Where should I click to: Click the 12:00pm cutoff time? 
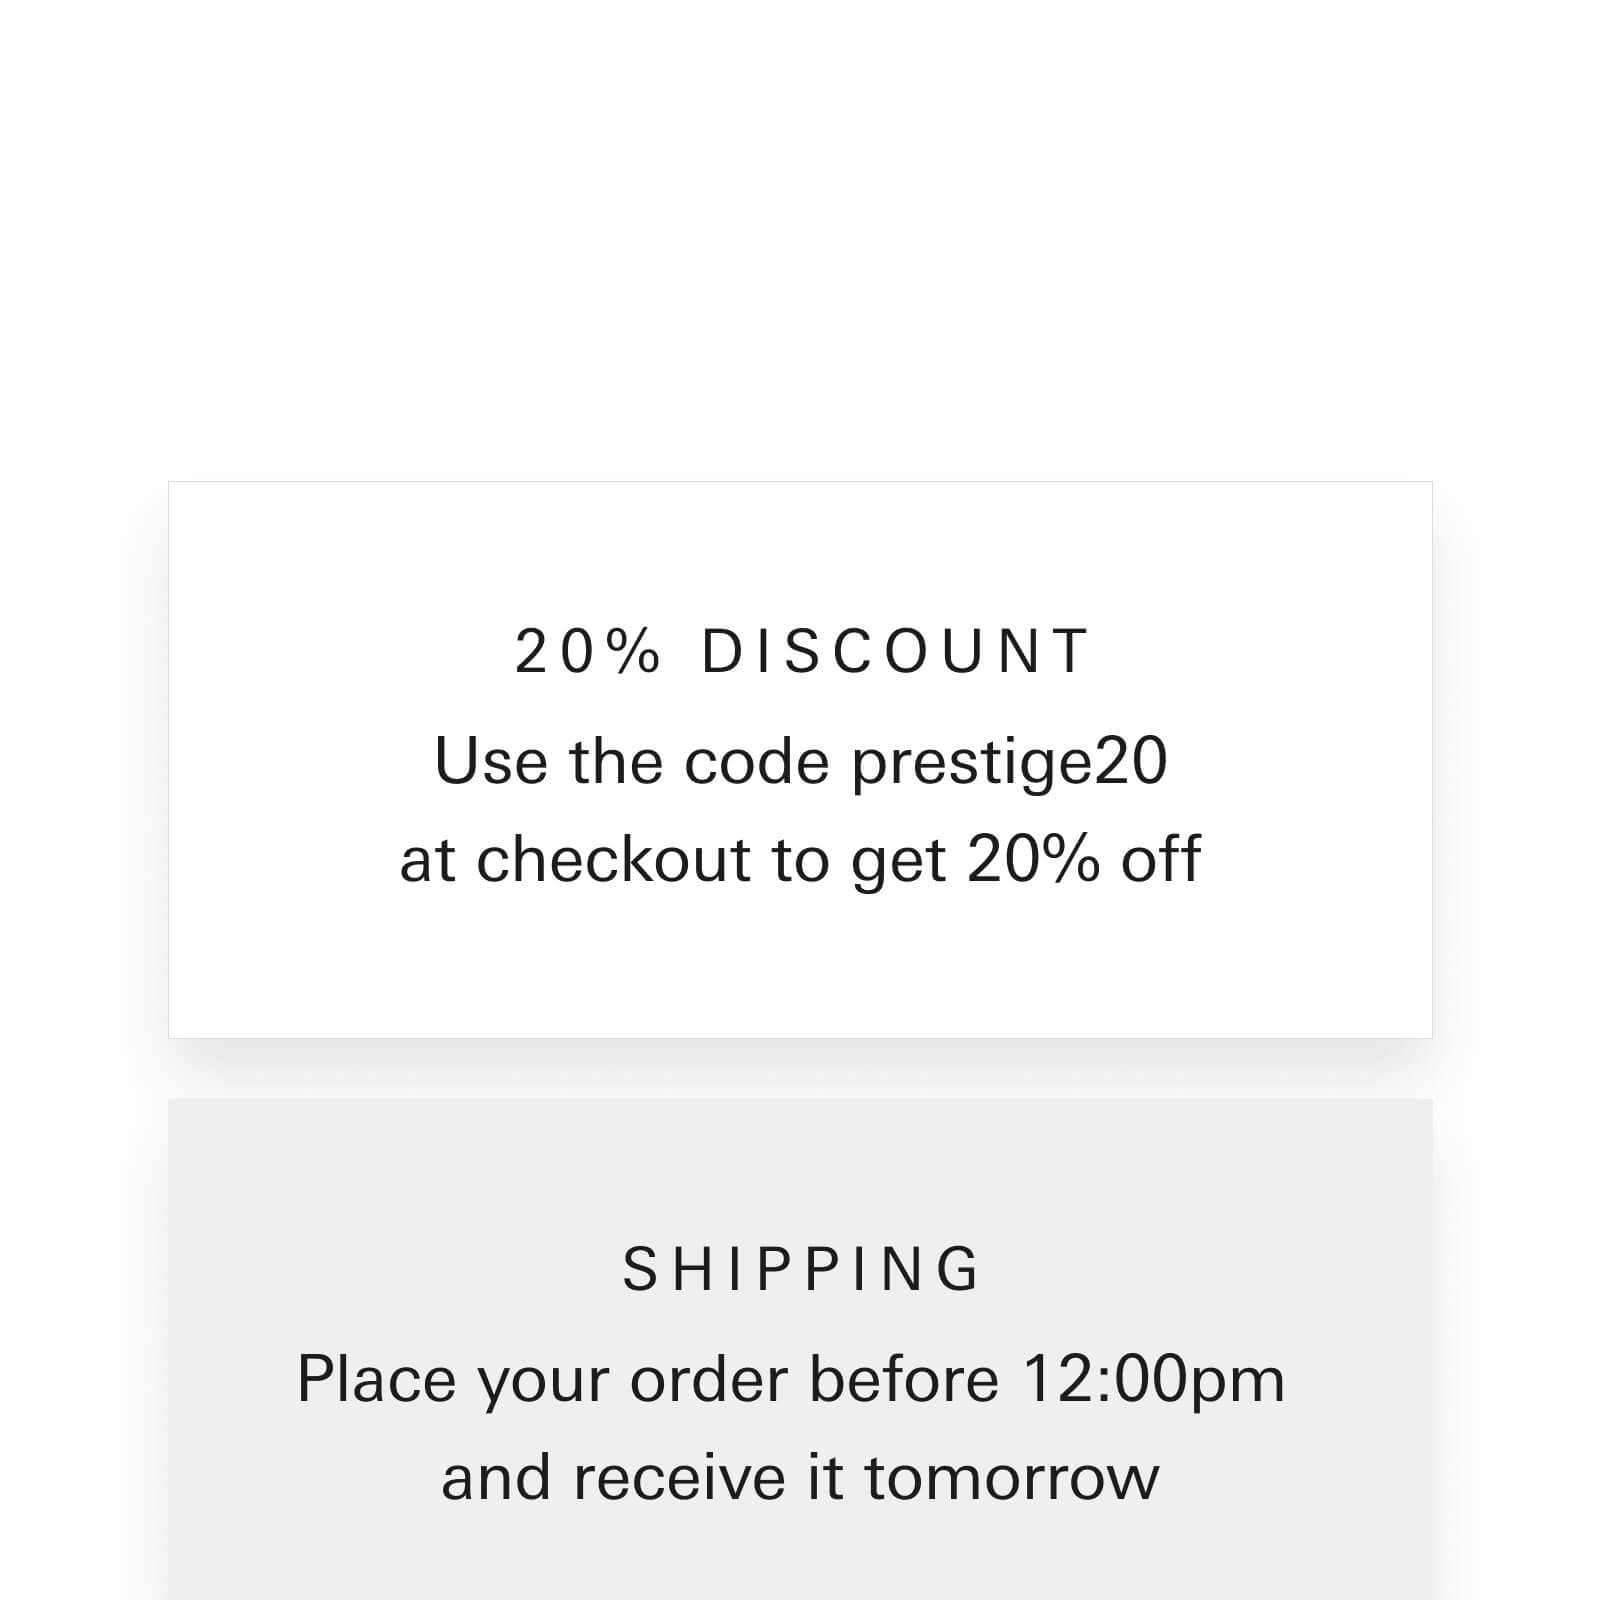click(x=1154, y=1380)
